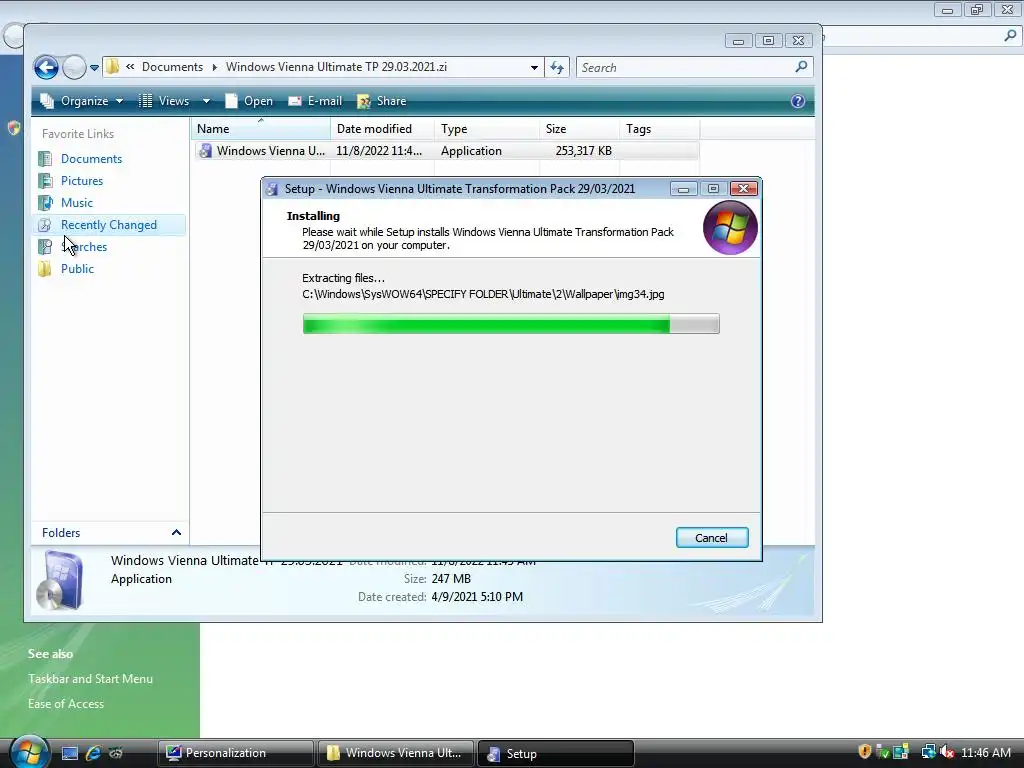This screenshot has width=1024, height=768.
Task: Click the Back arrow in Explorer
Action: click(46, 67)
